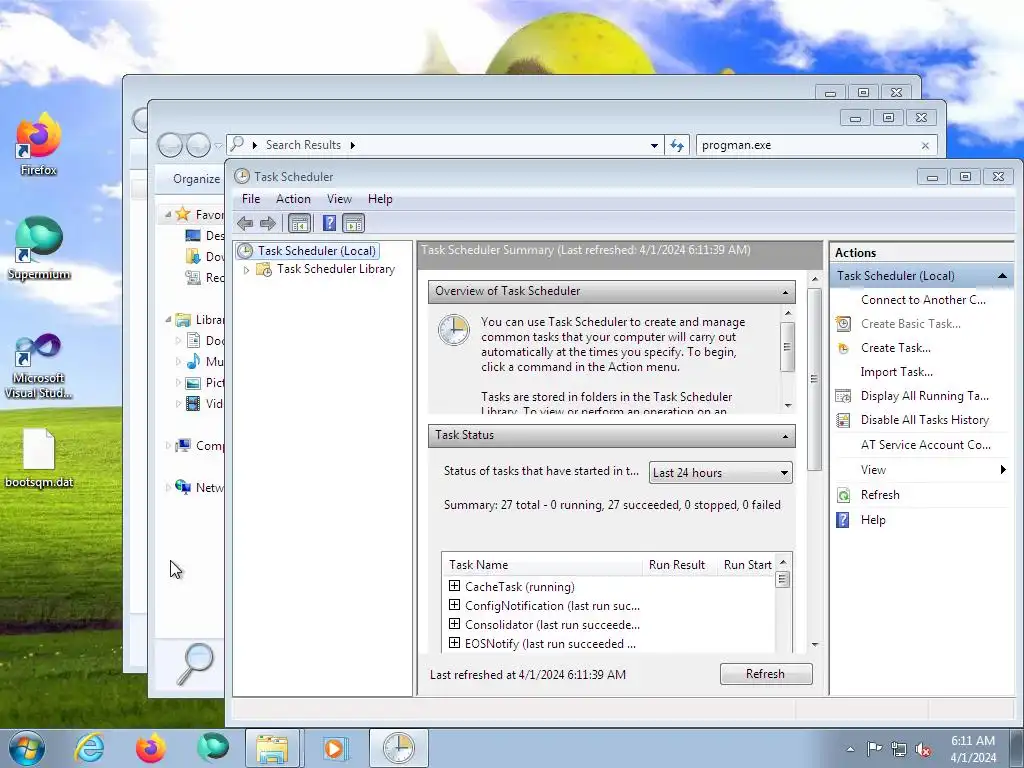Click Import Task in the Actions pane
The width and height of the screenshot is (1024, 768).
[896, 372]
